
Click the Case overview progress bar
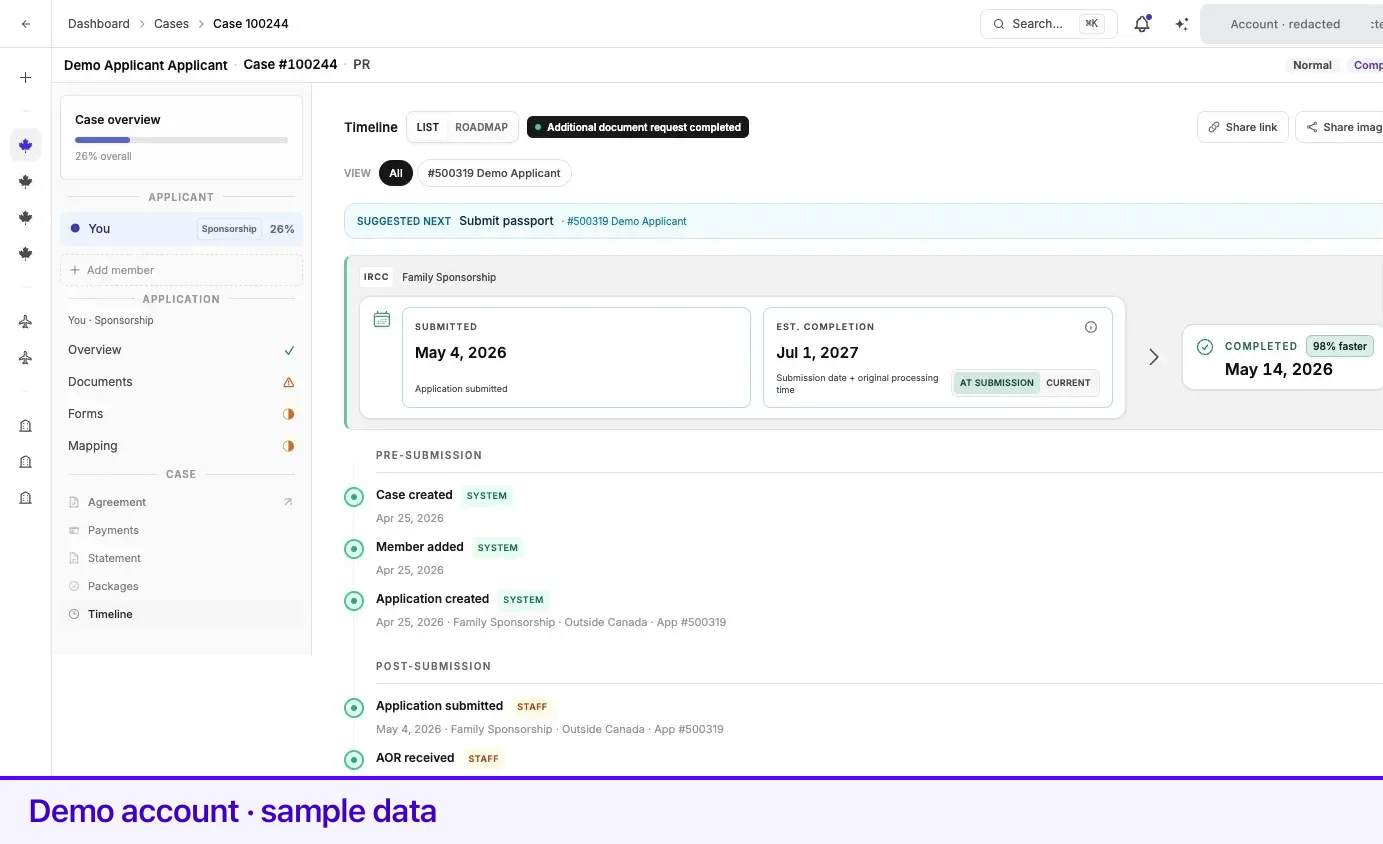(x=181, y=140)
